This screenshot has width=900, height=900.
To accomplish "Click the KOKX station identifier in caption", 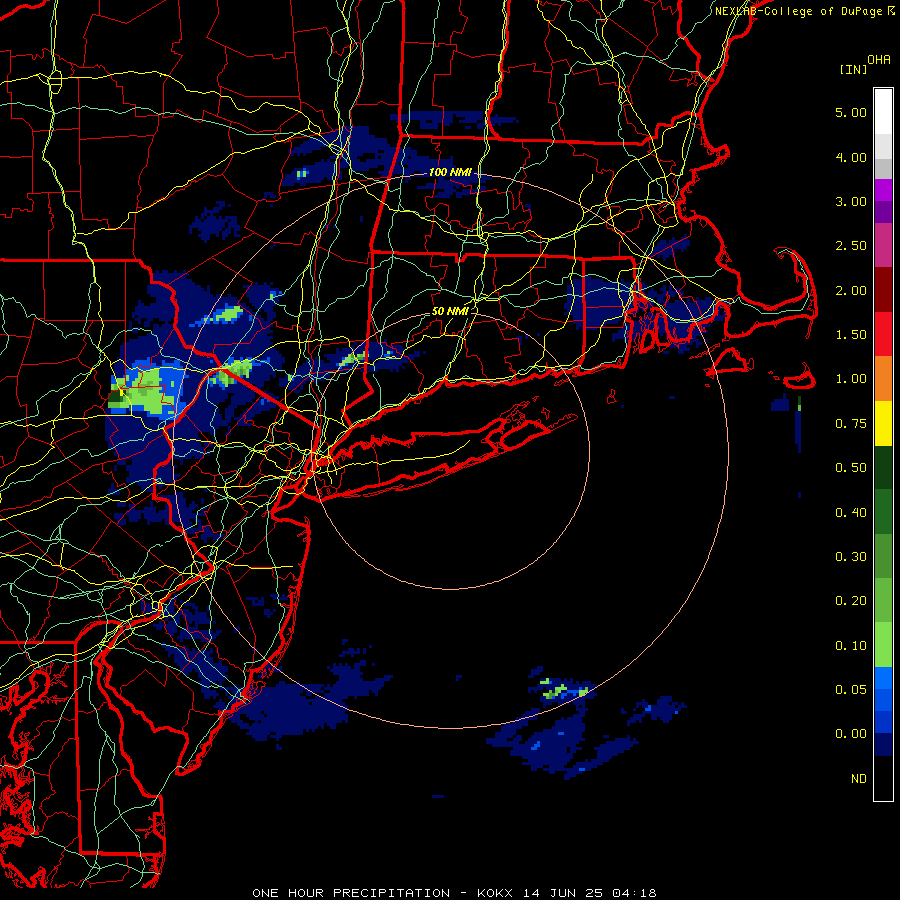I will tap(495, 893).
